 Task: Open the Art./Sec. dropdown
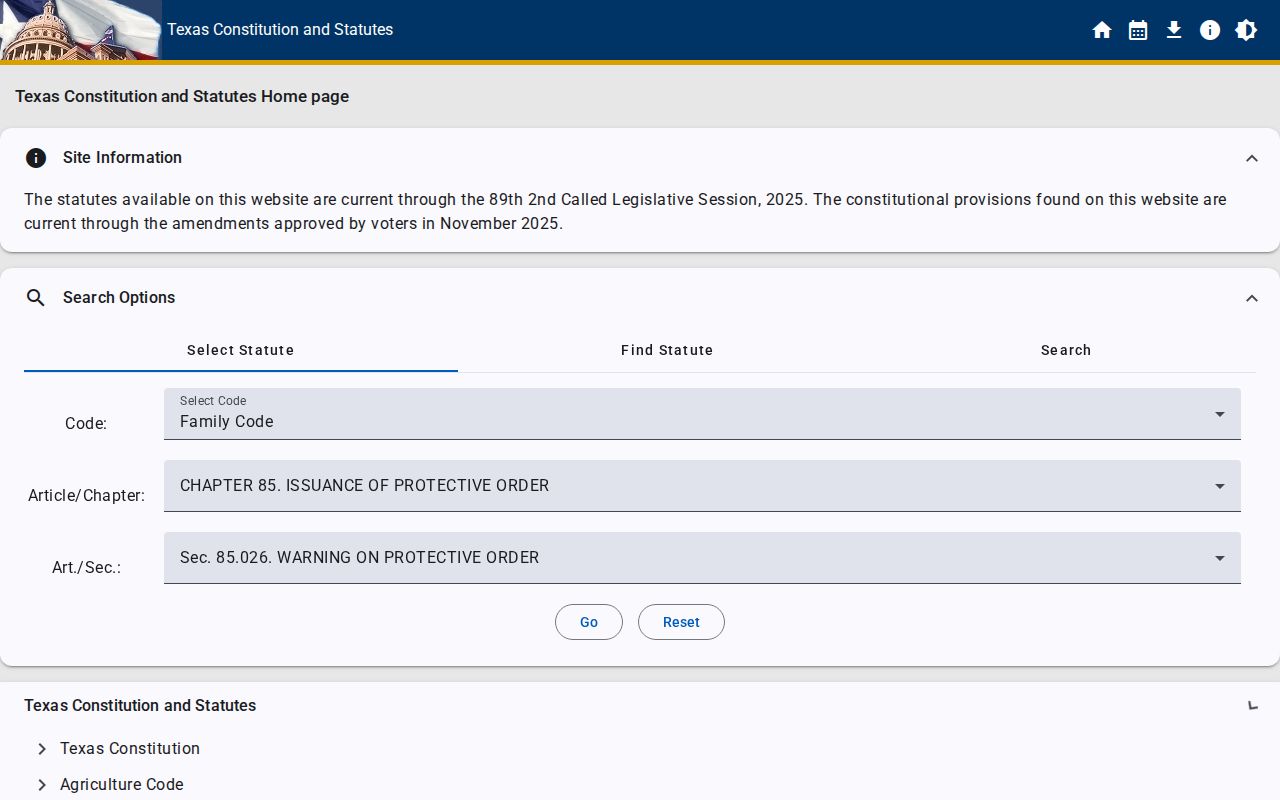point(702,558)
